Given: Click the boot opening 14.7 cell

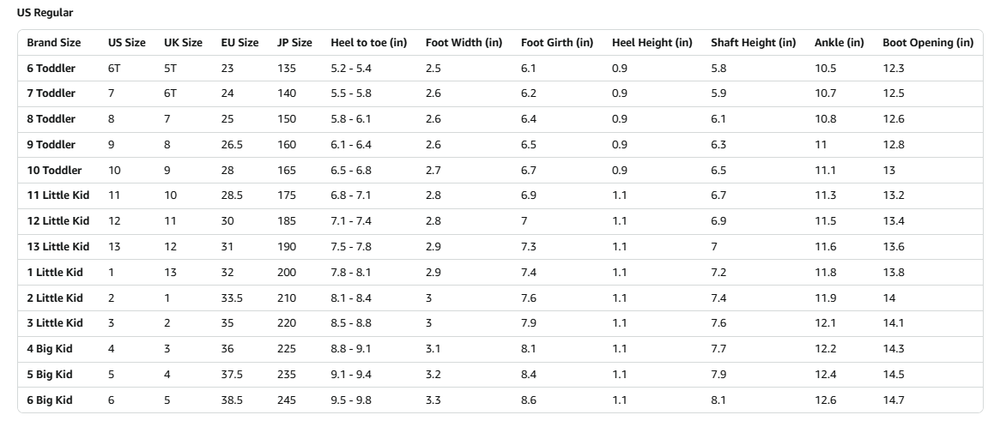Looking at the screenshot, I should coord(893,400).
